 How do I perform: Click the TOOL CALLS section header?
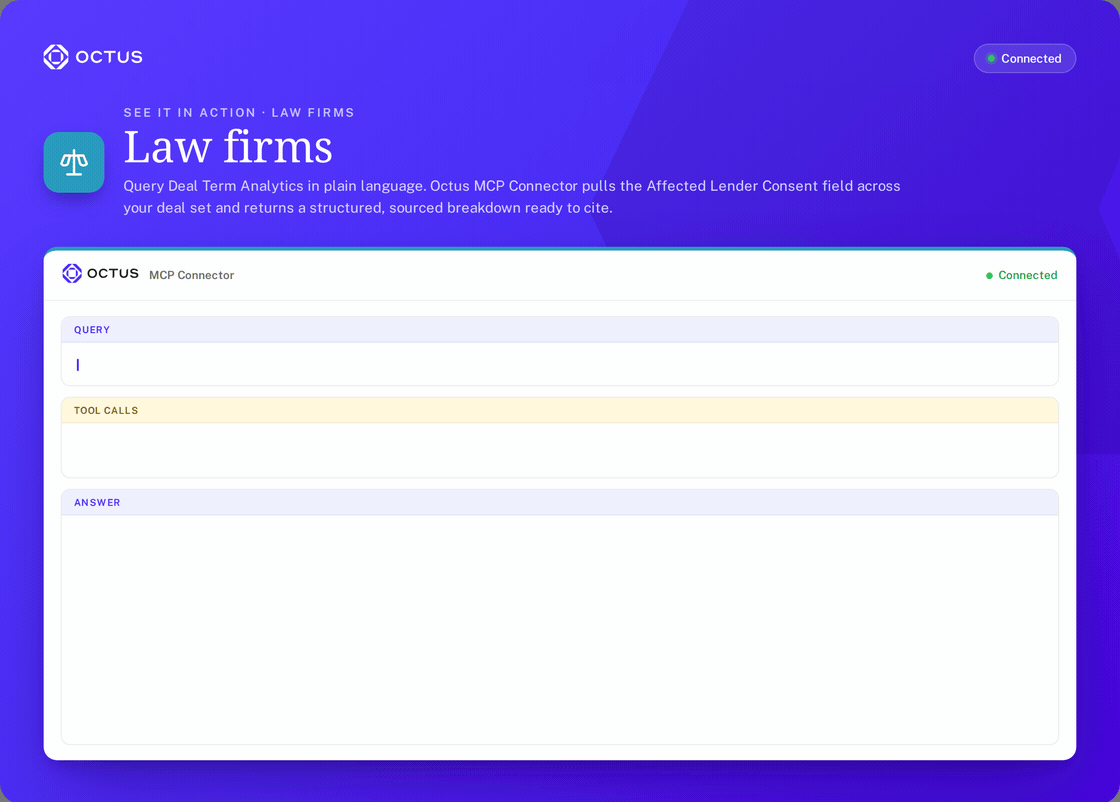[x=560, y=411]
